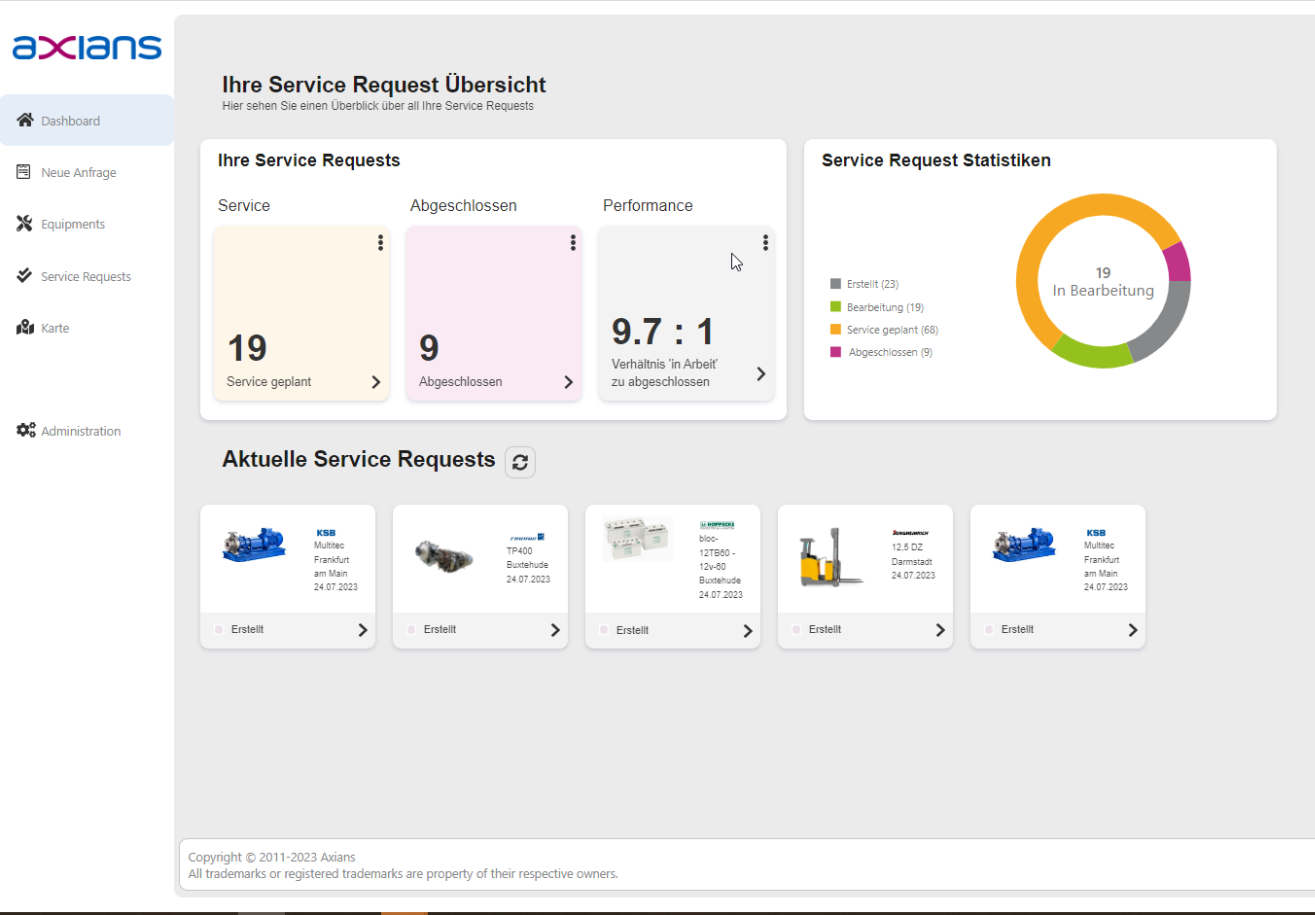Click the orange Service geplant legend swatch
The height and width of the screenshot is (915, 1315).
coord(836,329)
